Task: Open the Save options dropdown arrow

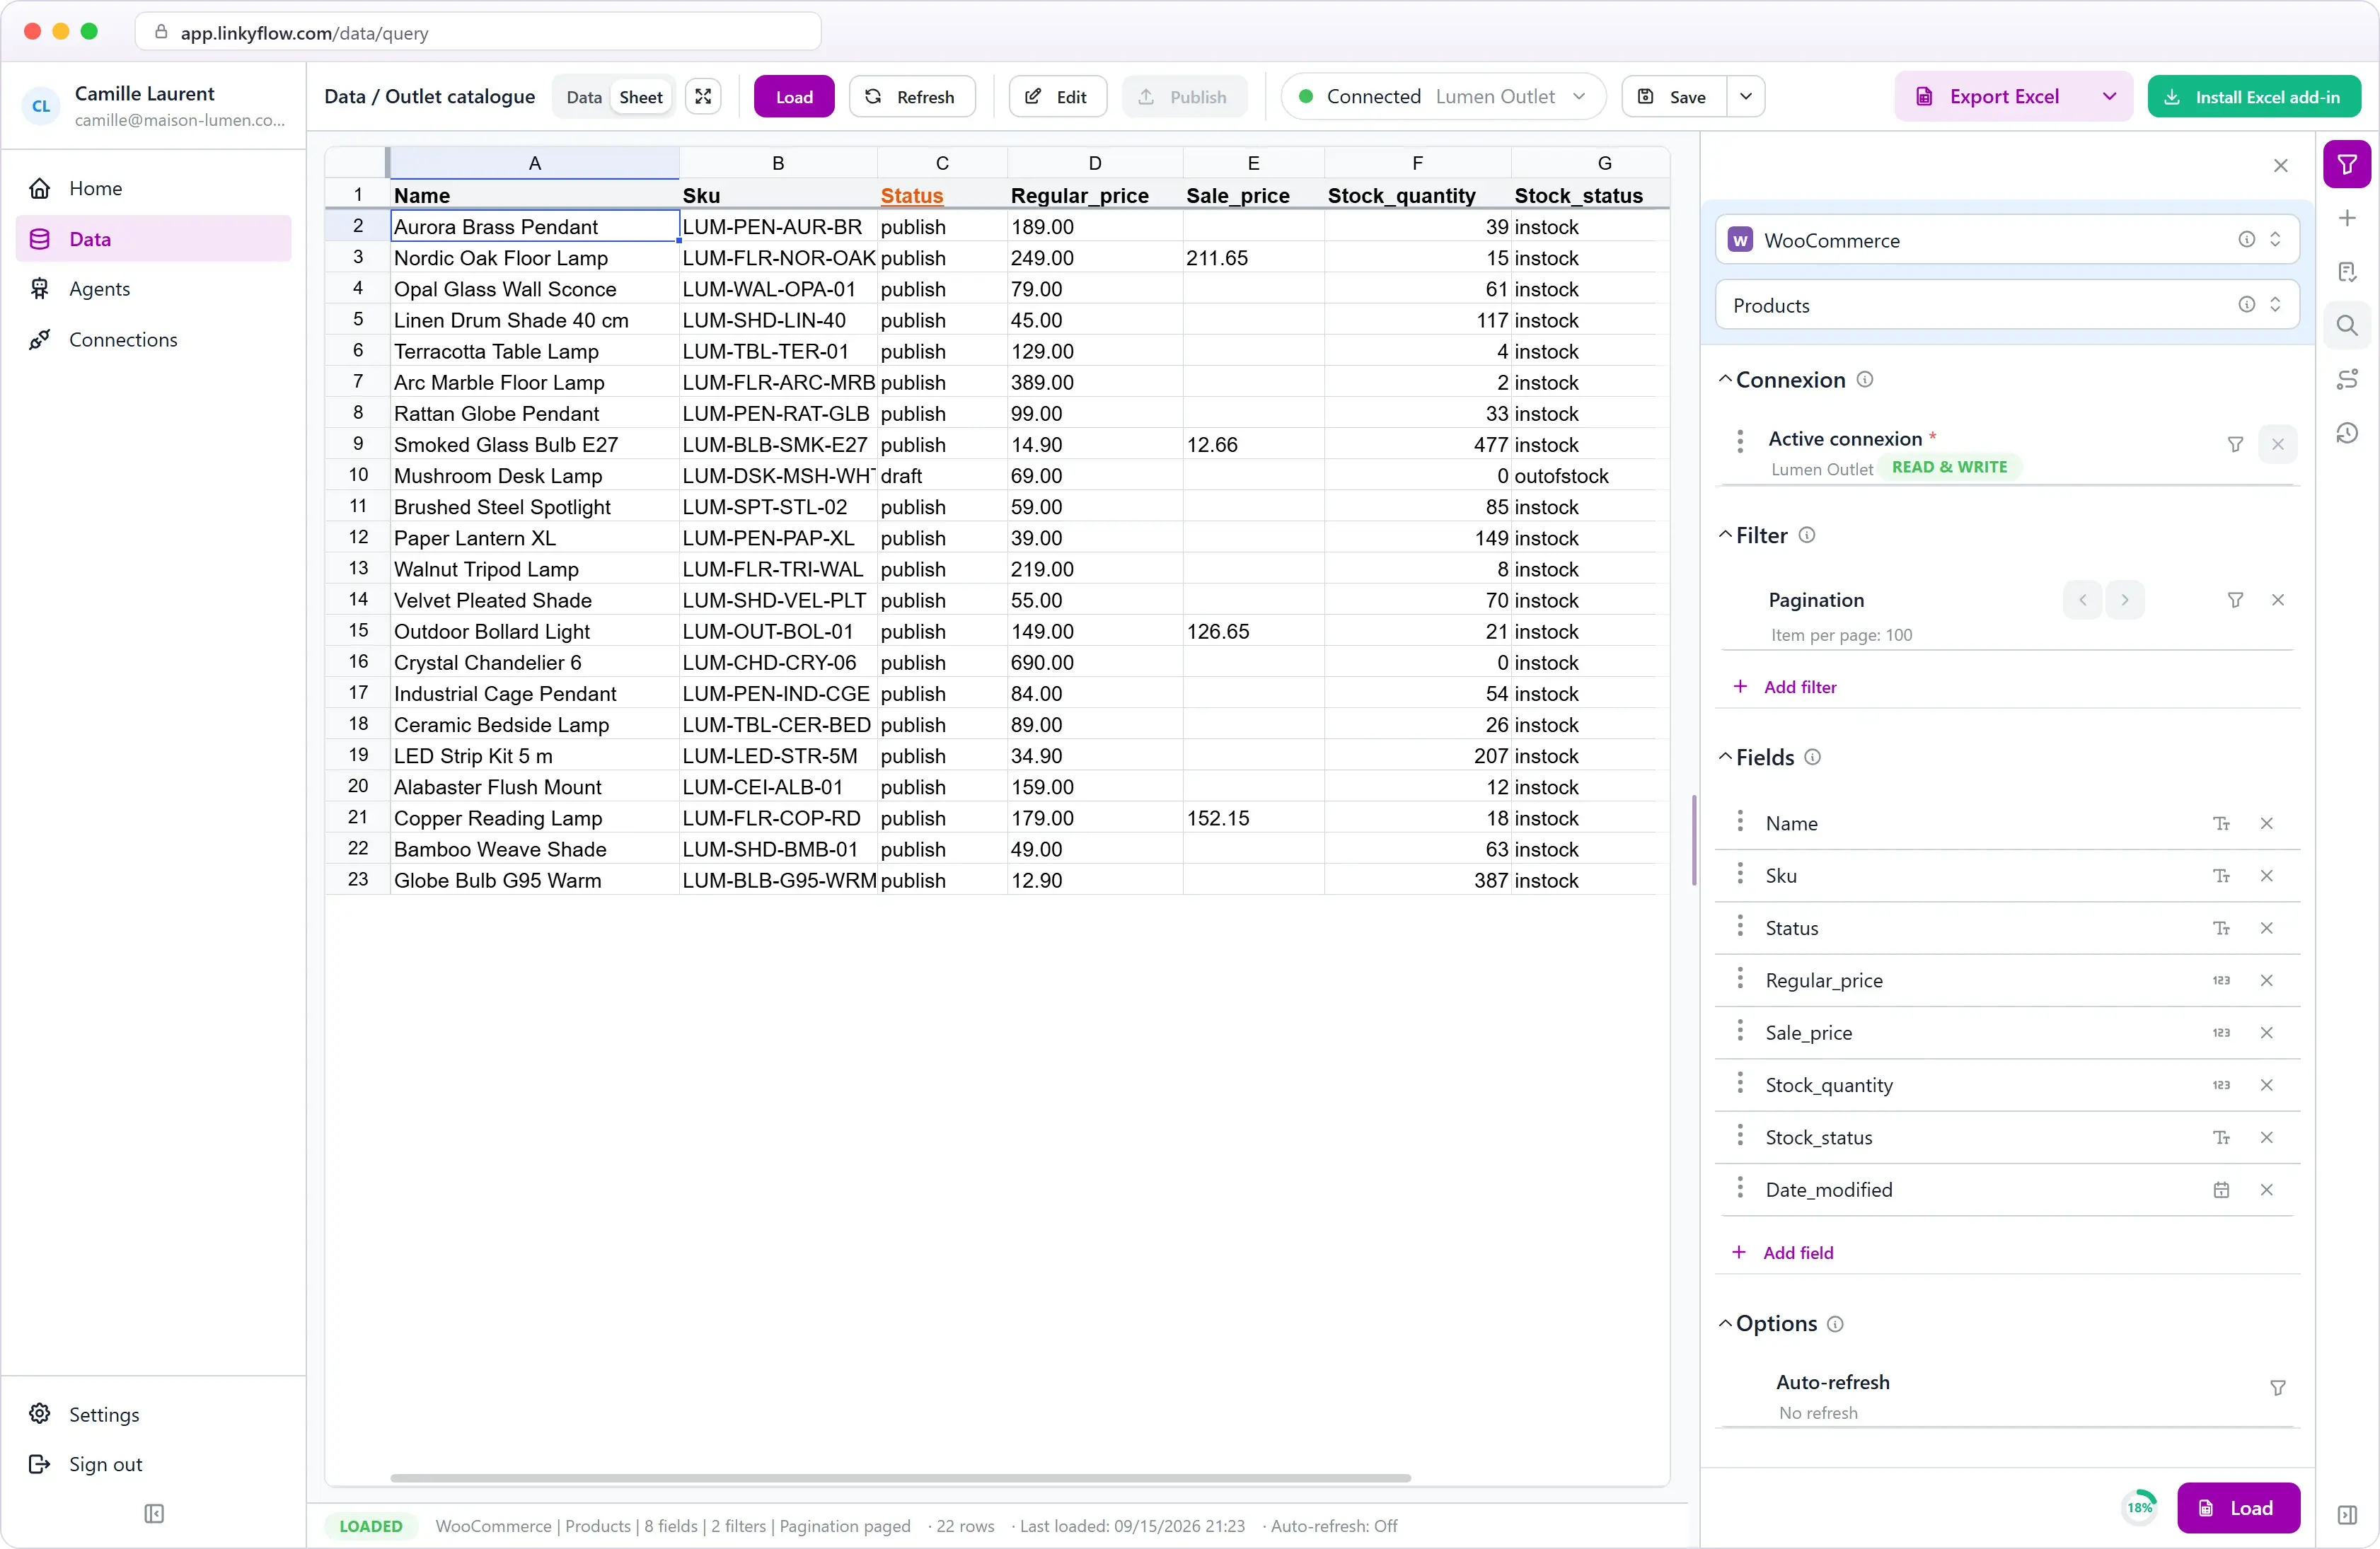Action: tap(1745, 96)
